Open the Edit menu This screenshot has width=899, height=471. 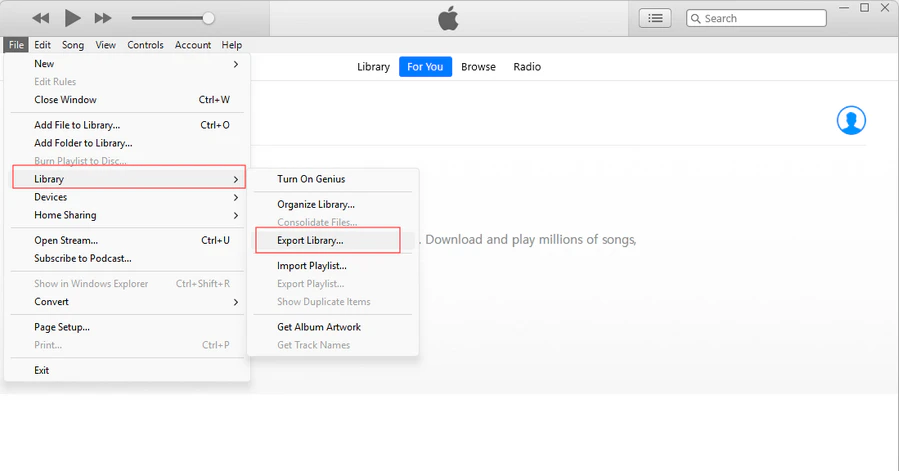click(42, 45)
